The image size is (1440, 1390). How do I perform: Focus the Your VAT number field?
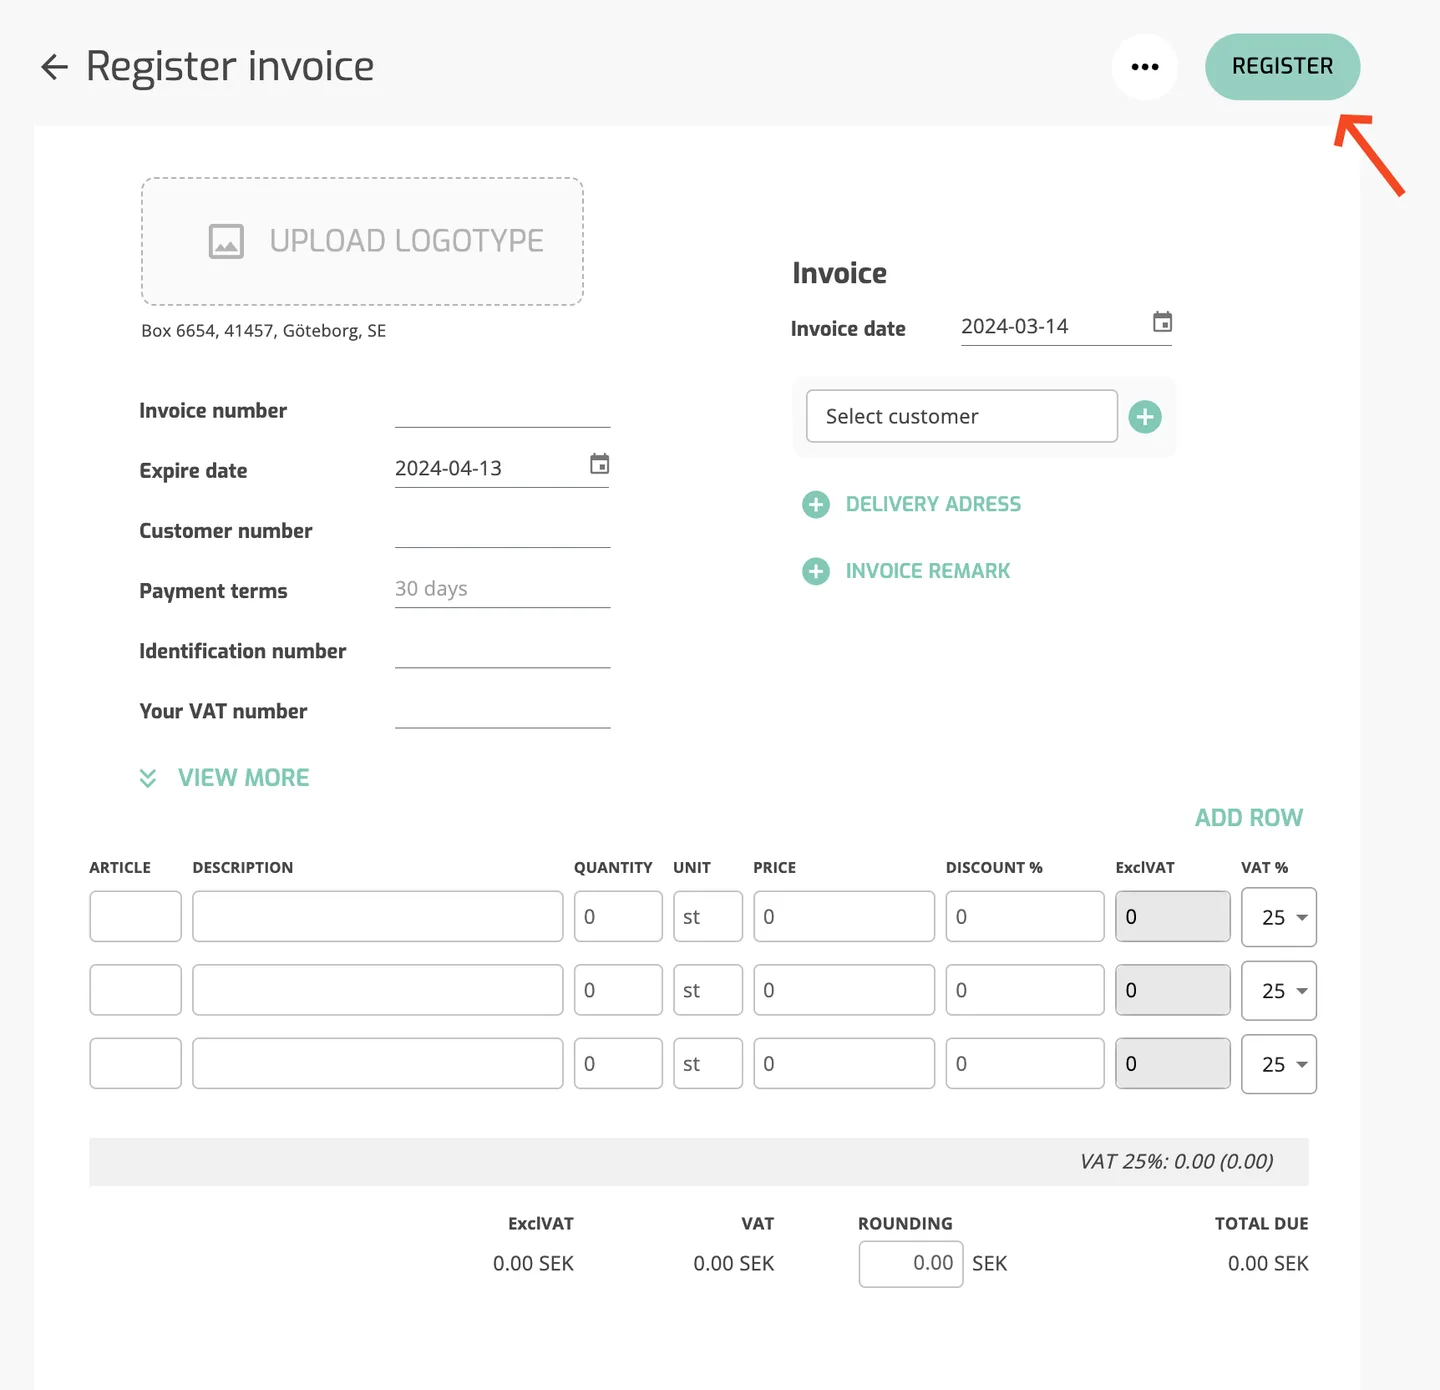[502, 710]
